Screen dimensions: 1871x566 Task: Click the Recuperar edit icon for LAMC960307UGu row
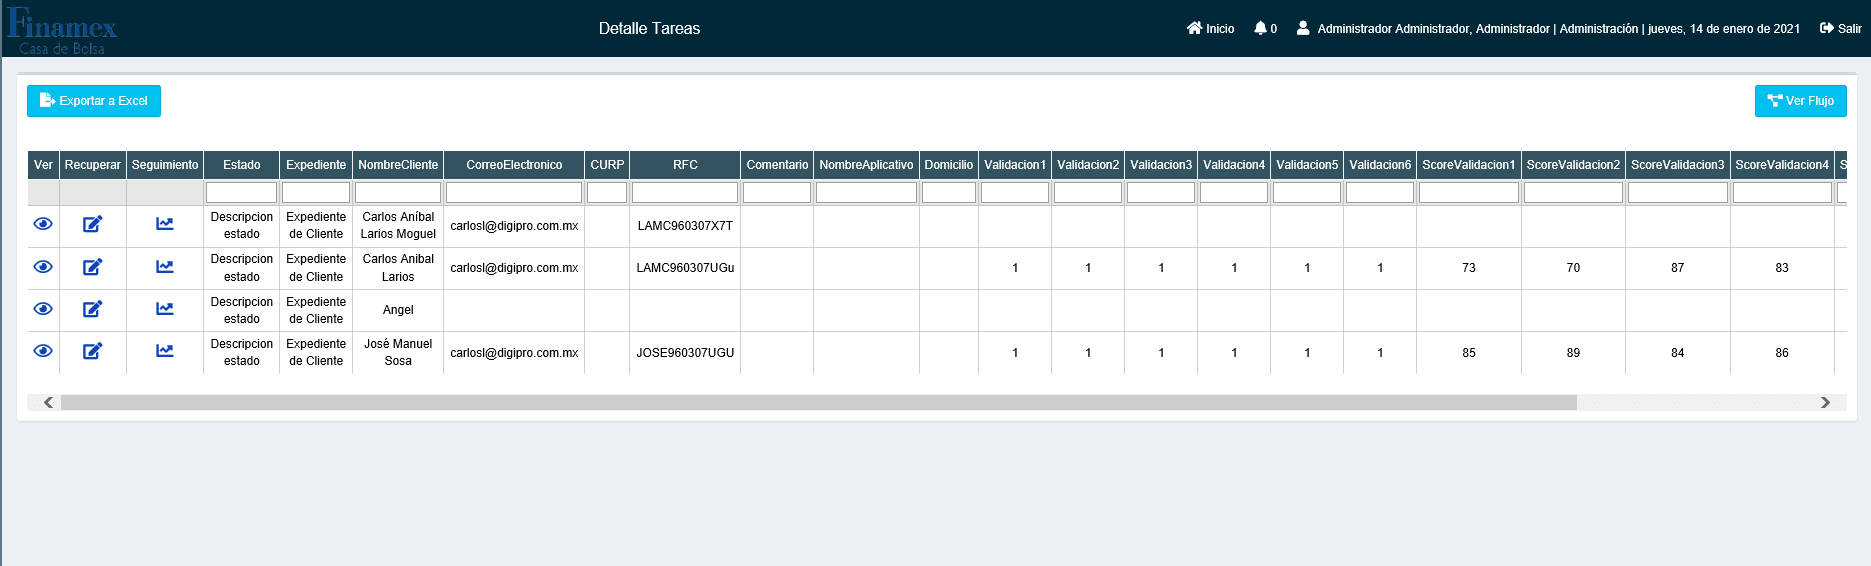[x=92, y=267]
